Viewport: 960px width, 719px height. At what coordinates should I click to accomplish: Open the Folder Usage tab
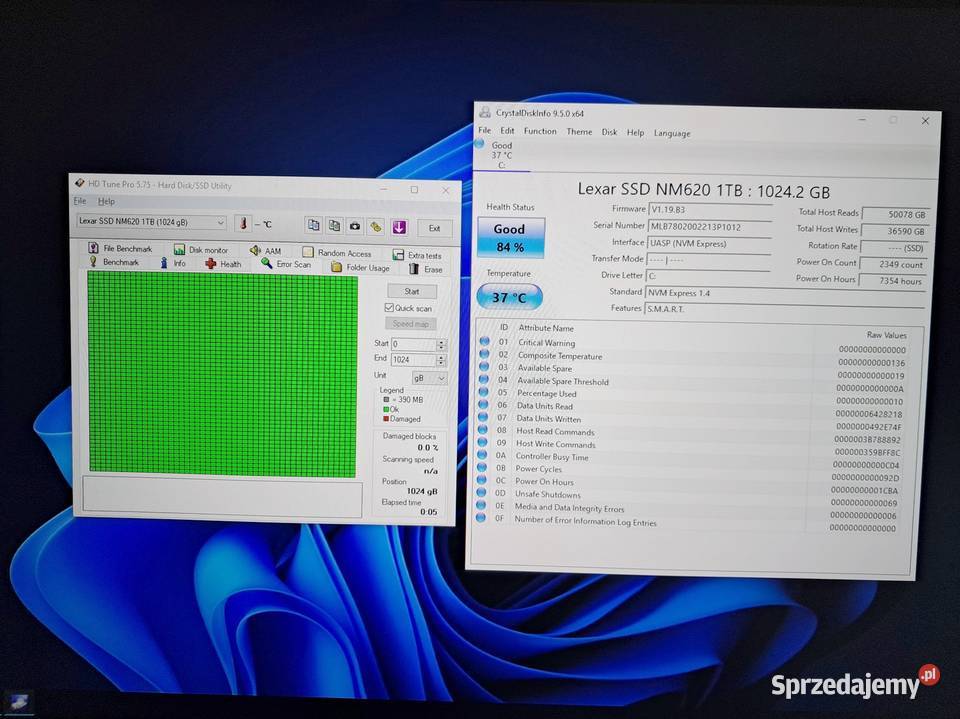click(361, 267)
